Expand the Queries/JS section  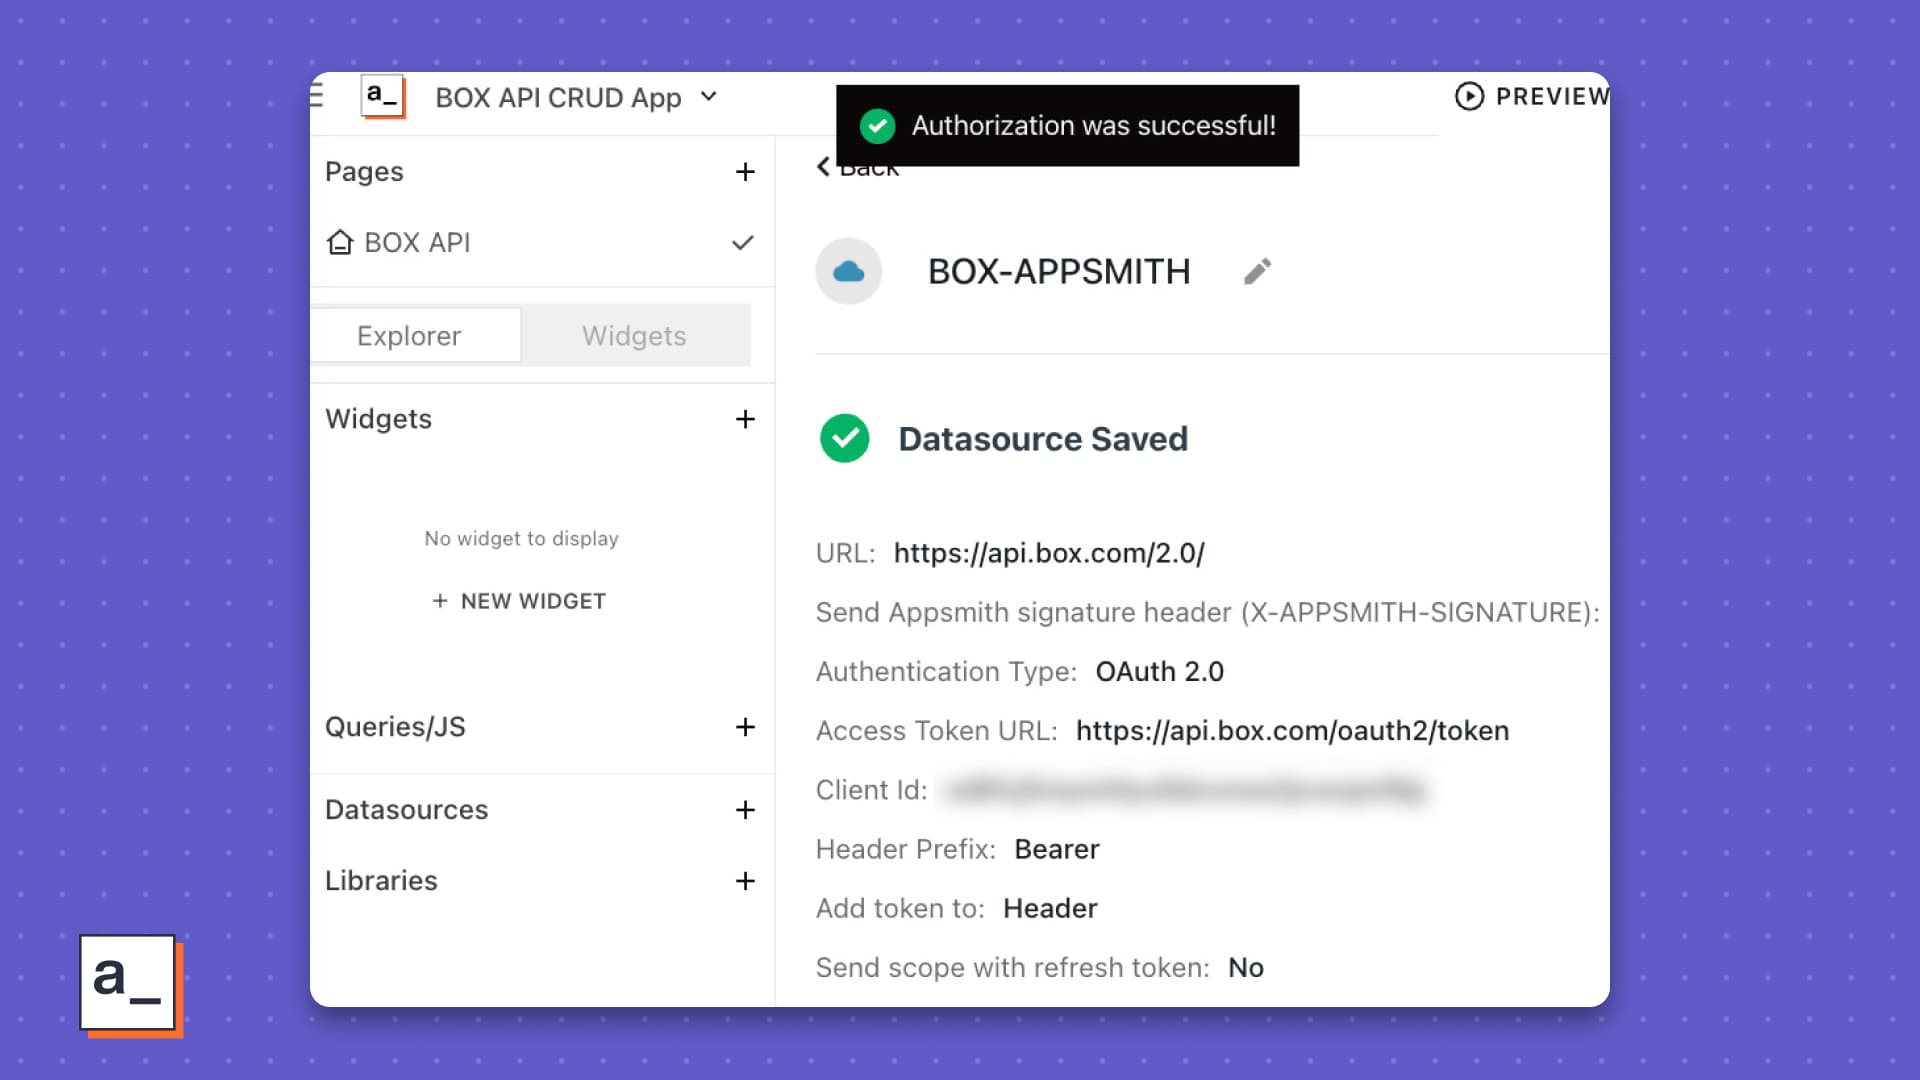(395, 727)
